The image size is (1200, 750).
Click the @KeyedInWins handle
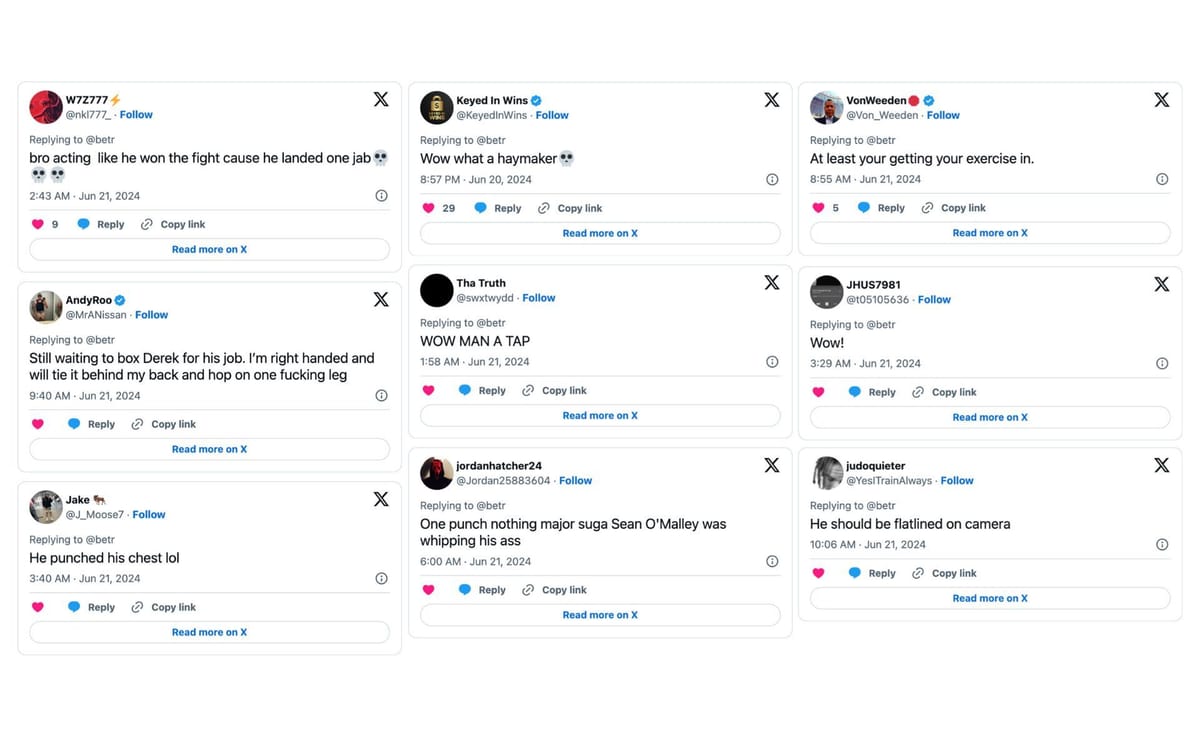coord(492,114)
